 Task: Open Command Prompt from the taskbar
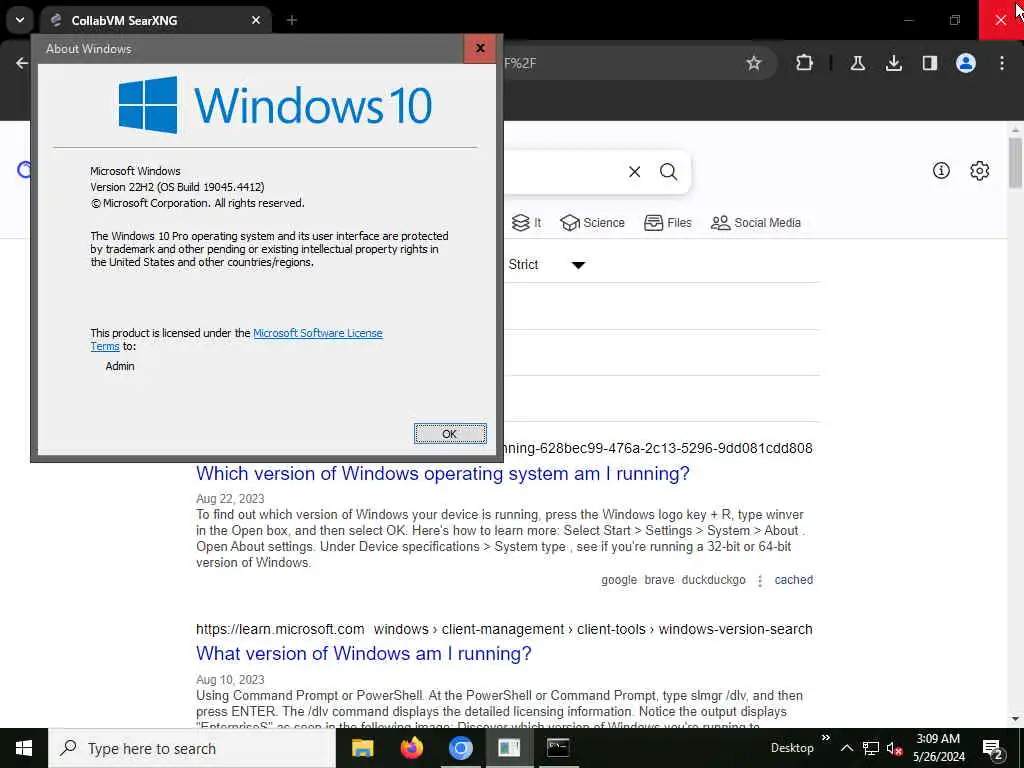[x=558, y=748]
